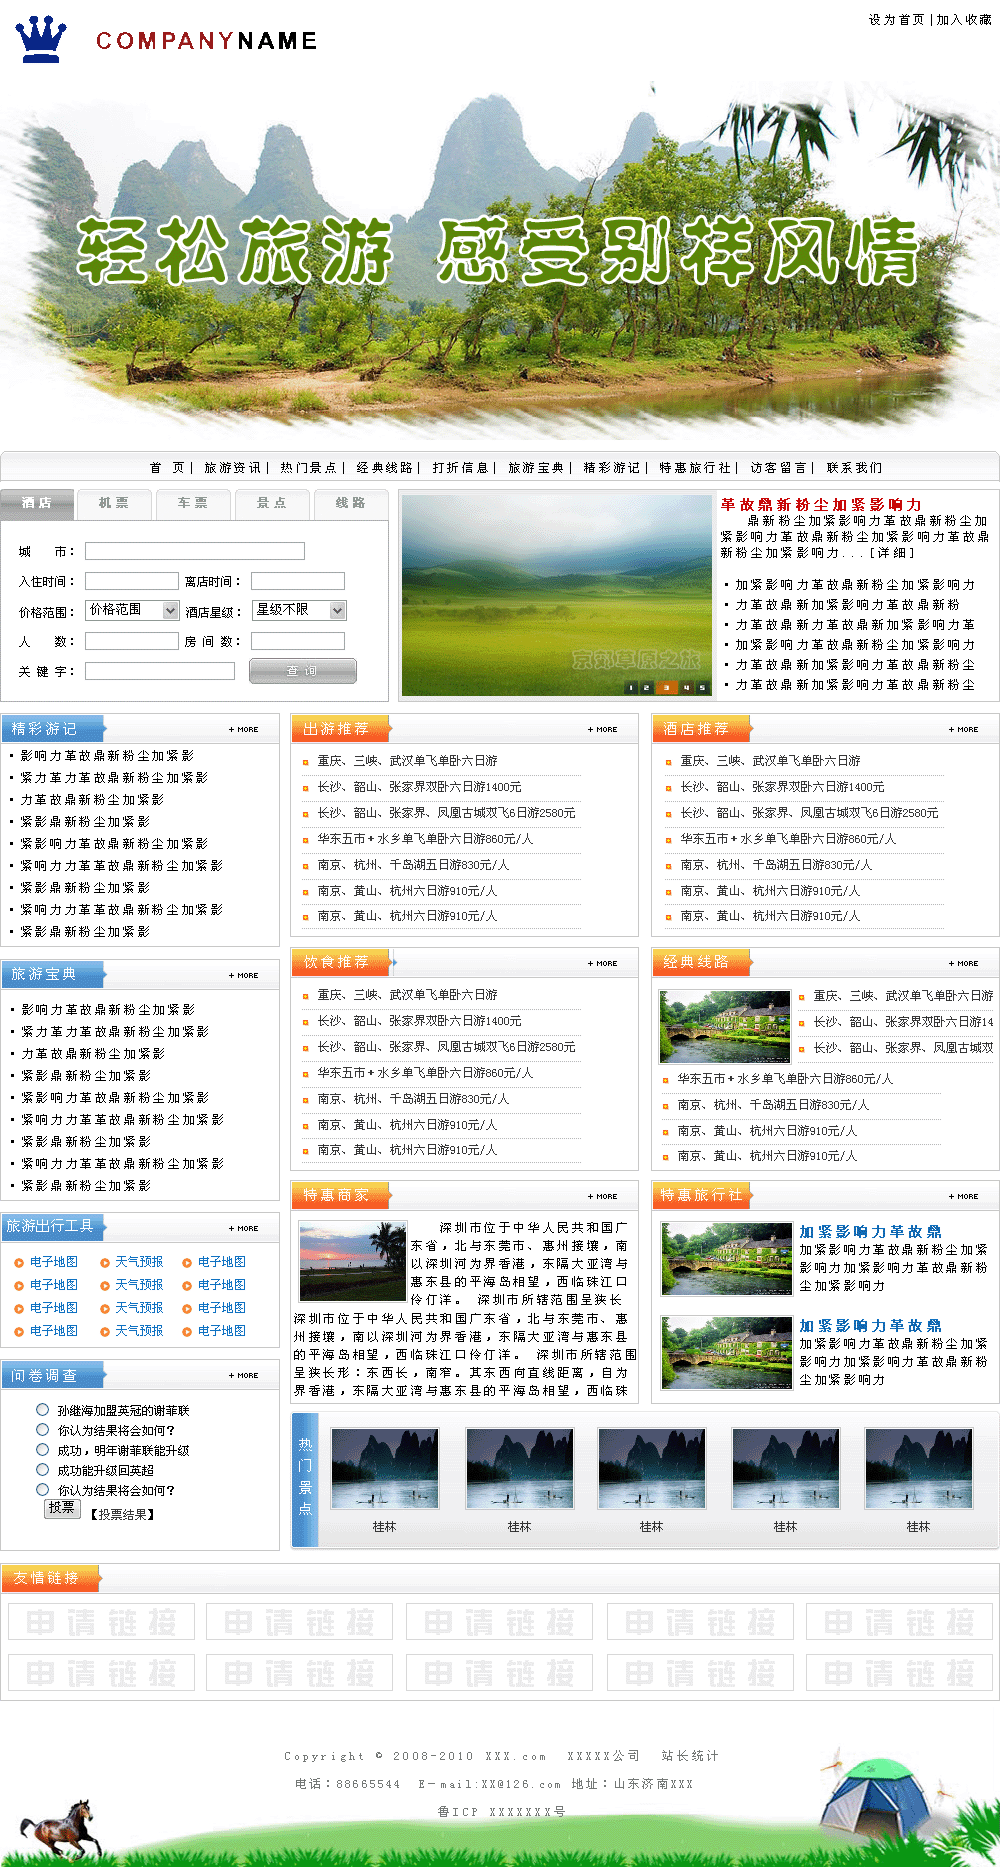Open 热门景点 in the navigation bar
The width and height of the screenshot is (1000, 1867).
[308, 468]
